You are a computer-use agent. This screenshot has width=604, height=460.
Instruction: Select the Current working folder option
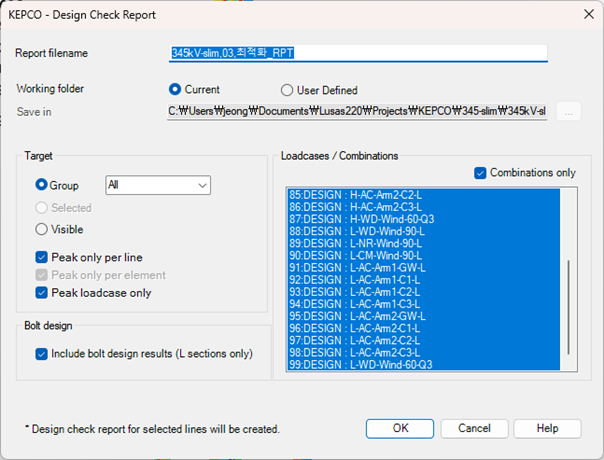click(x=176, y=89)
